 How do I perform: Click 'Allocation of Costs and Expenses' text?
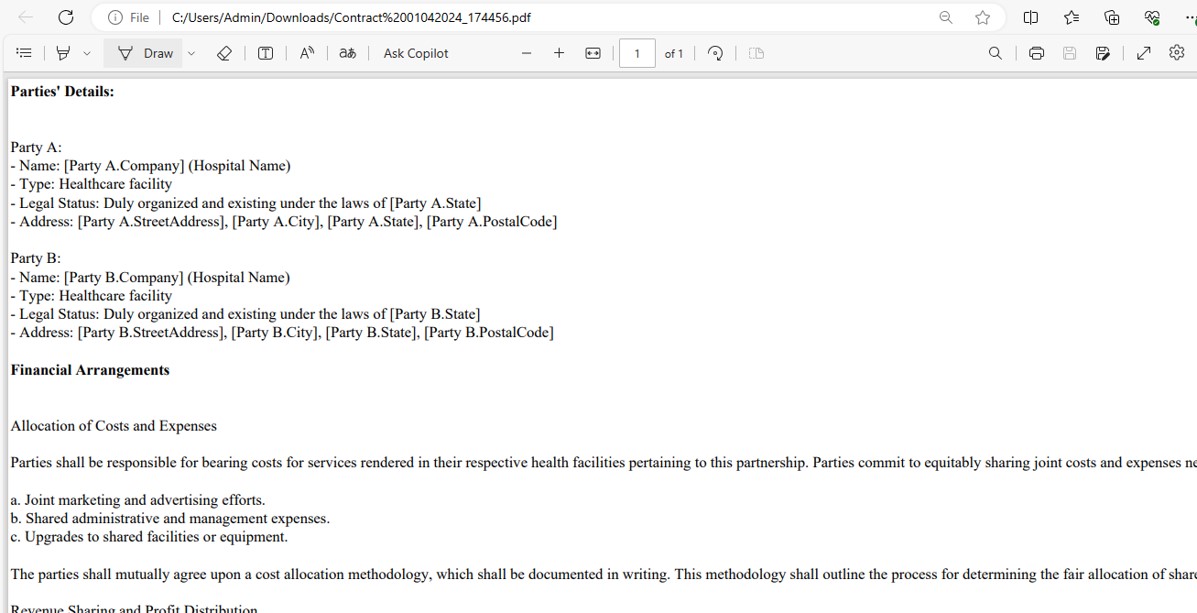click(x=114, y=426)
